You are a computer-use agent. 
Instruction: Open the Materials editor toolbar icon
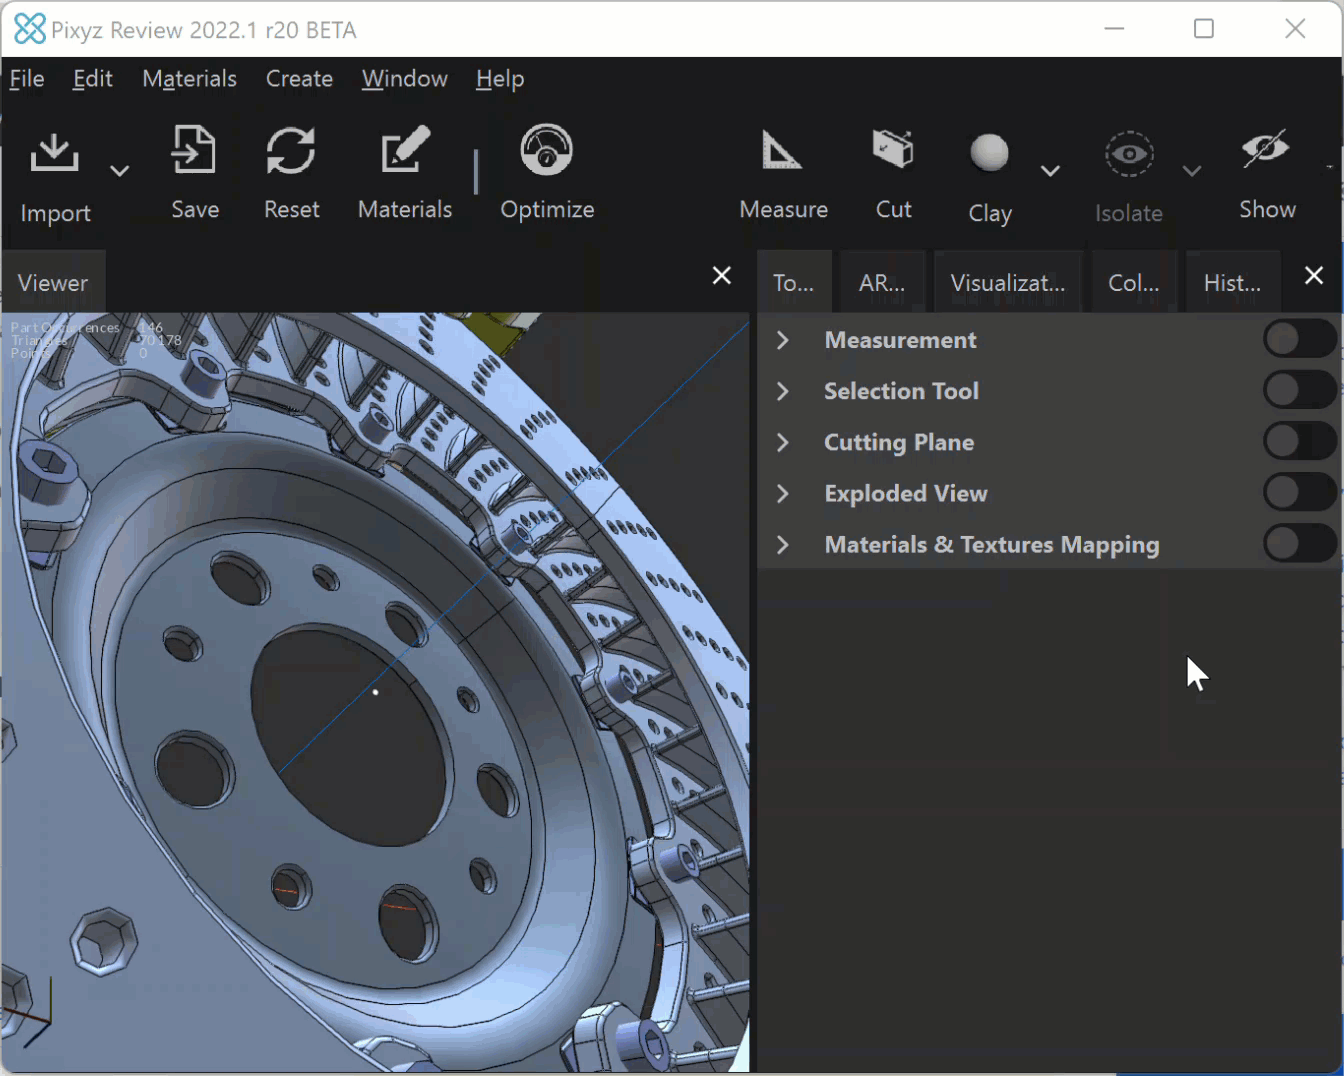point(405,150)
